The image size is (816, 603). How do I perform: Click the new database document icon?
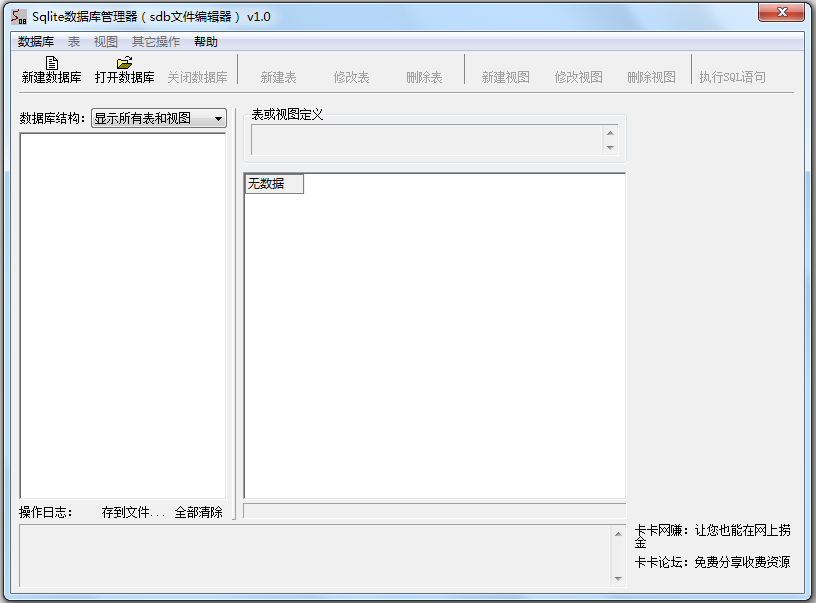(52, 63)
